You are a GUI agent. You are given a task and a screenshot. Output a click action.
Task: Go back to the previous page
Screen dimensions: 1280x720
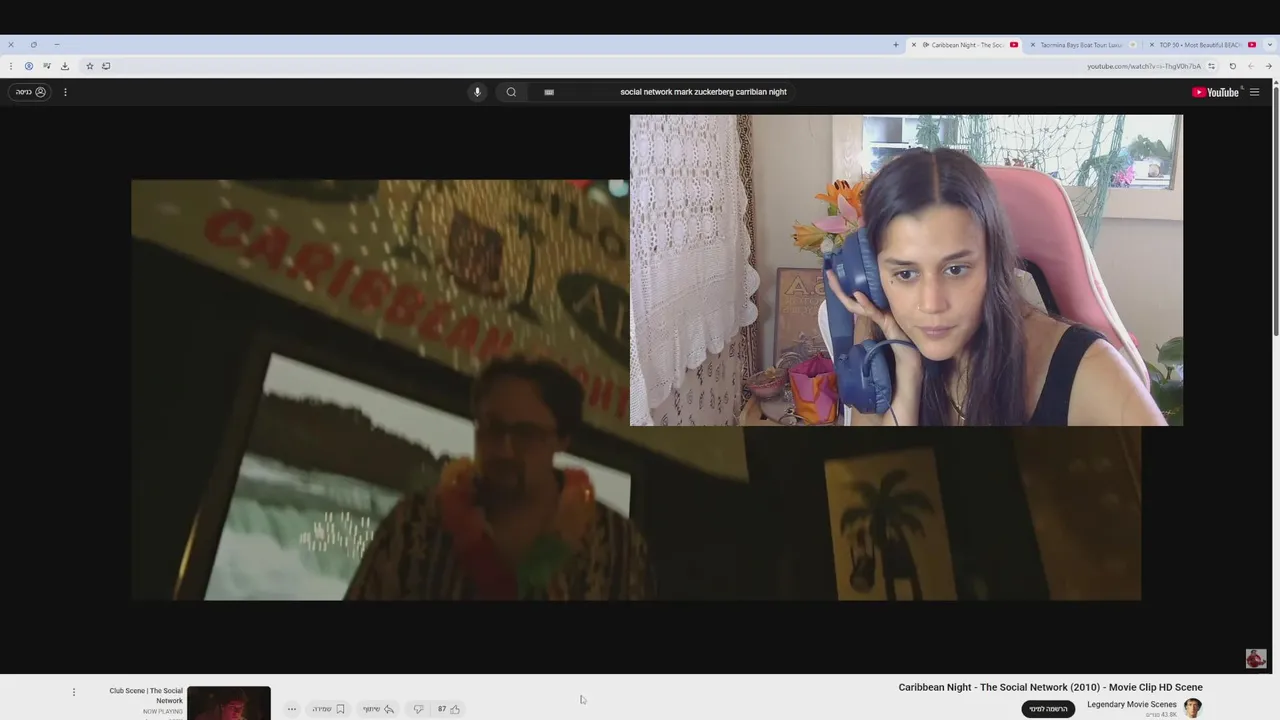1269,66
